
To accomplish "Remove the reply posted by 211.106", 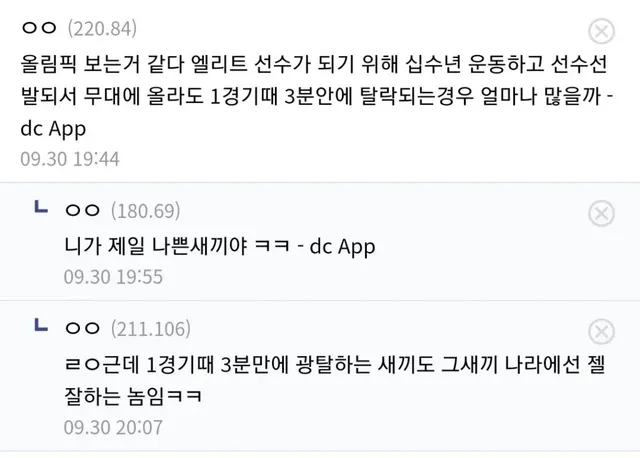I will coord(601,331).
